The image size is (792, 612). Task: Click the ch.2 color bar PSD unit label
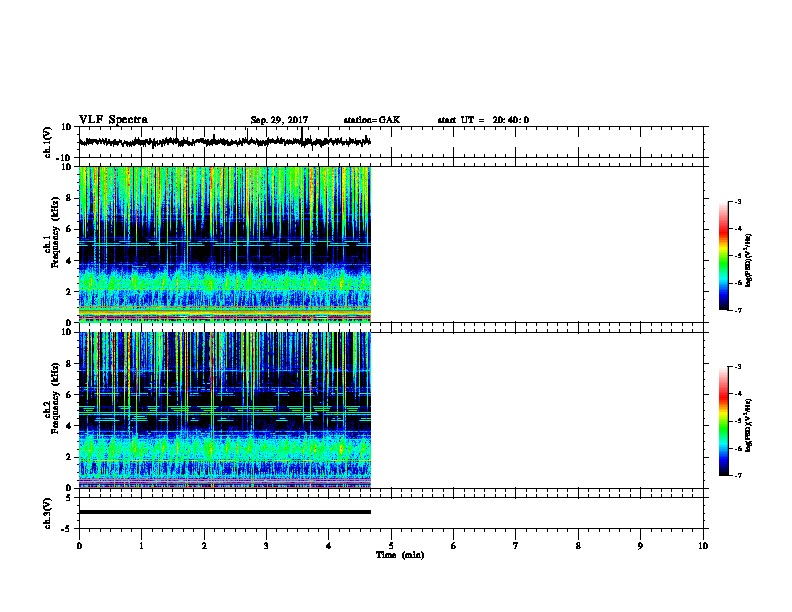coord(748,425)
